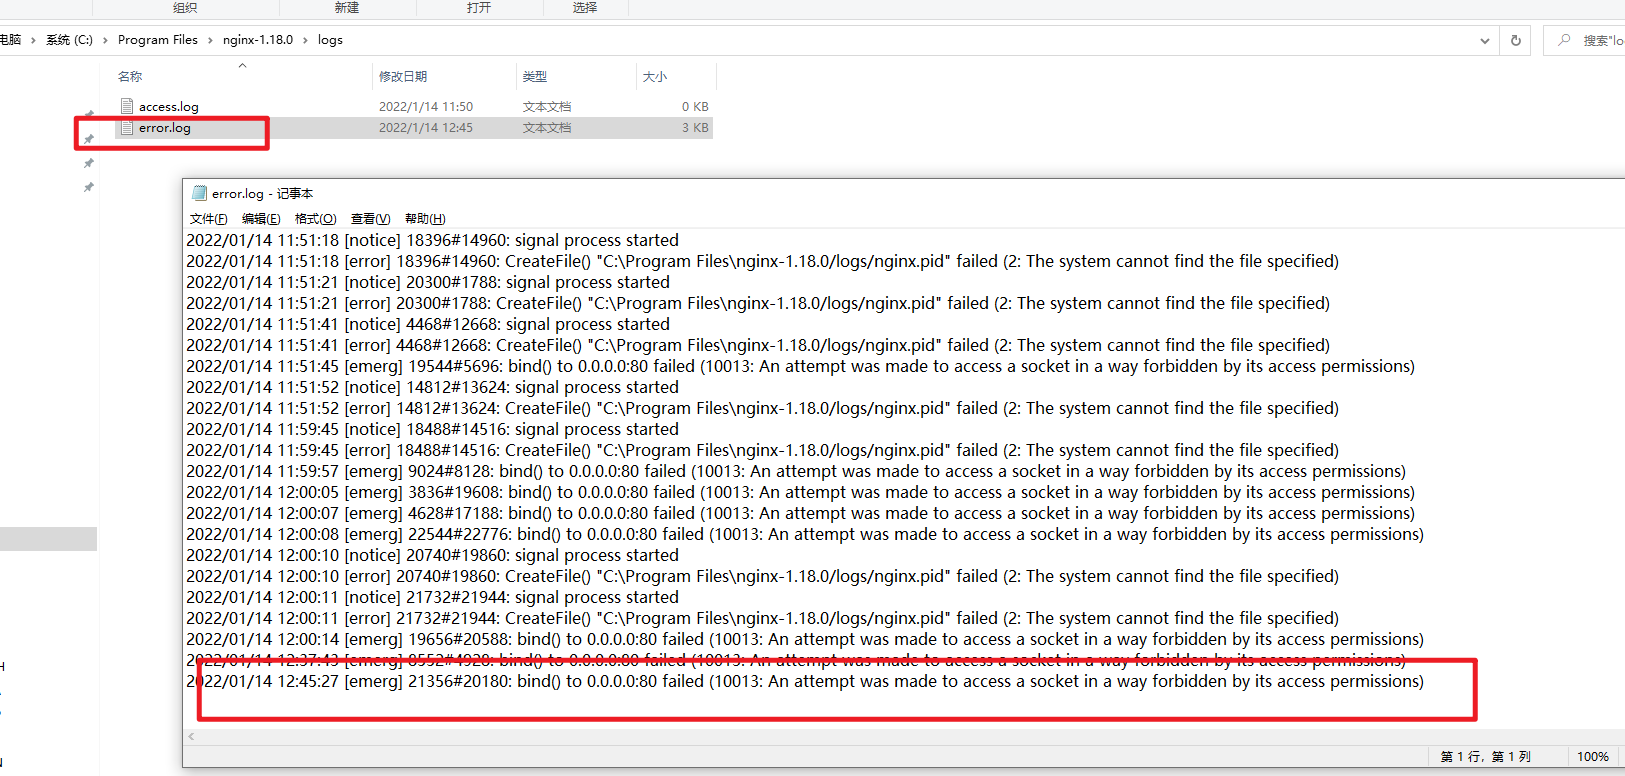Click the lowest pin icon in the navigation pane

click(x=89, y=187)
